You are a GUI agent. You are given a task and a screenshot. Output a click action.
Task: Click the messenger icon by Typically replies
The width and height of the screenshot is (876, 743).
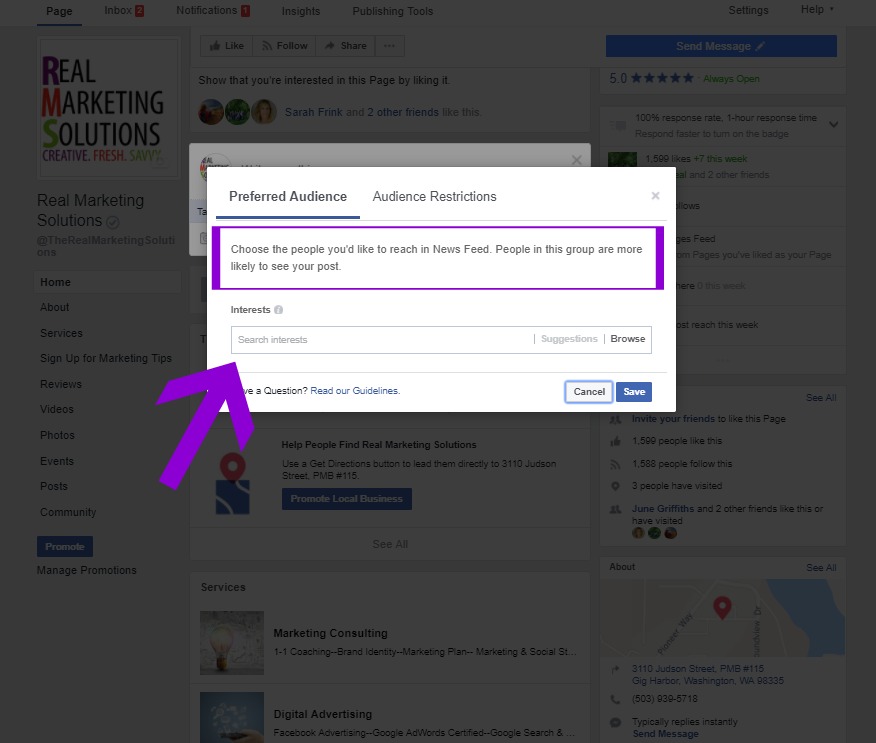(x=615, y=722)
